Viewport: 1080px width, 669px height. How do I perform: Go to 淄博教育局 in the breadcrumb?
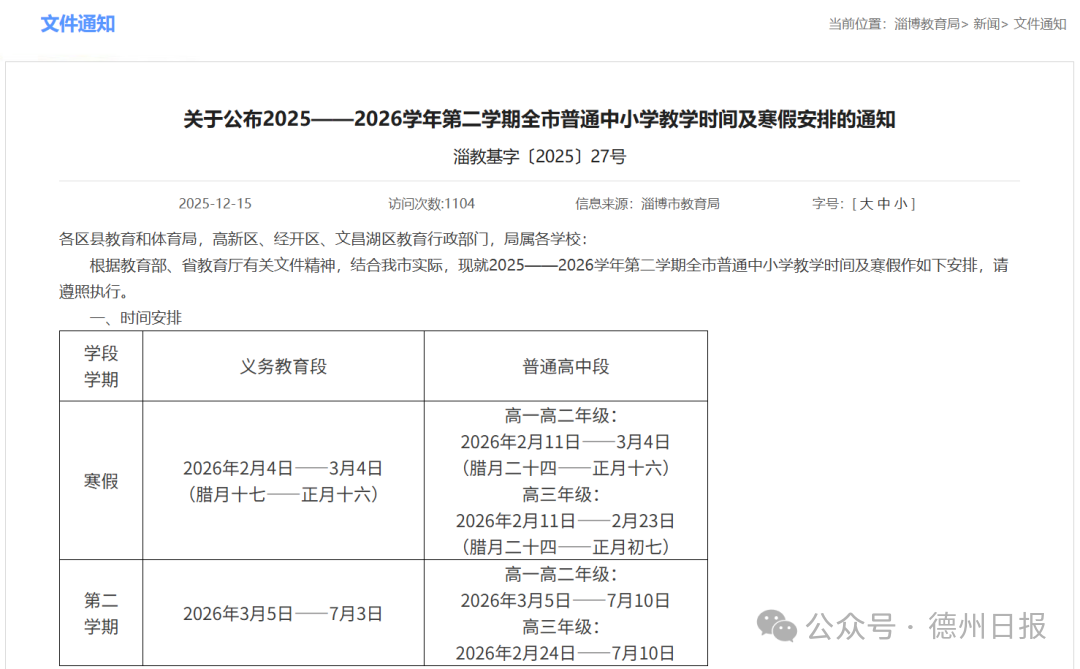(927, 24)
